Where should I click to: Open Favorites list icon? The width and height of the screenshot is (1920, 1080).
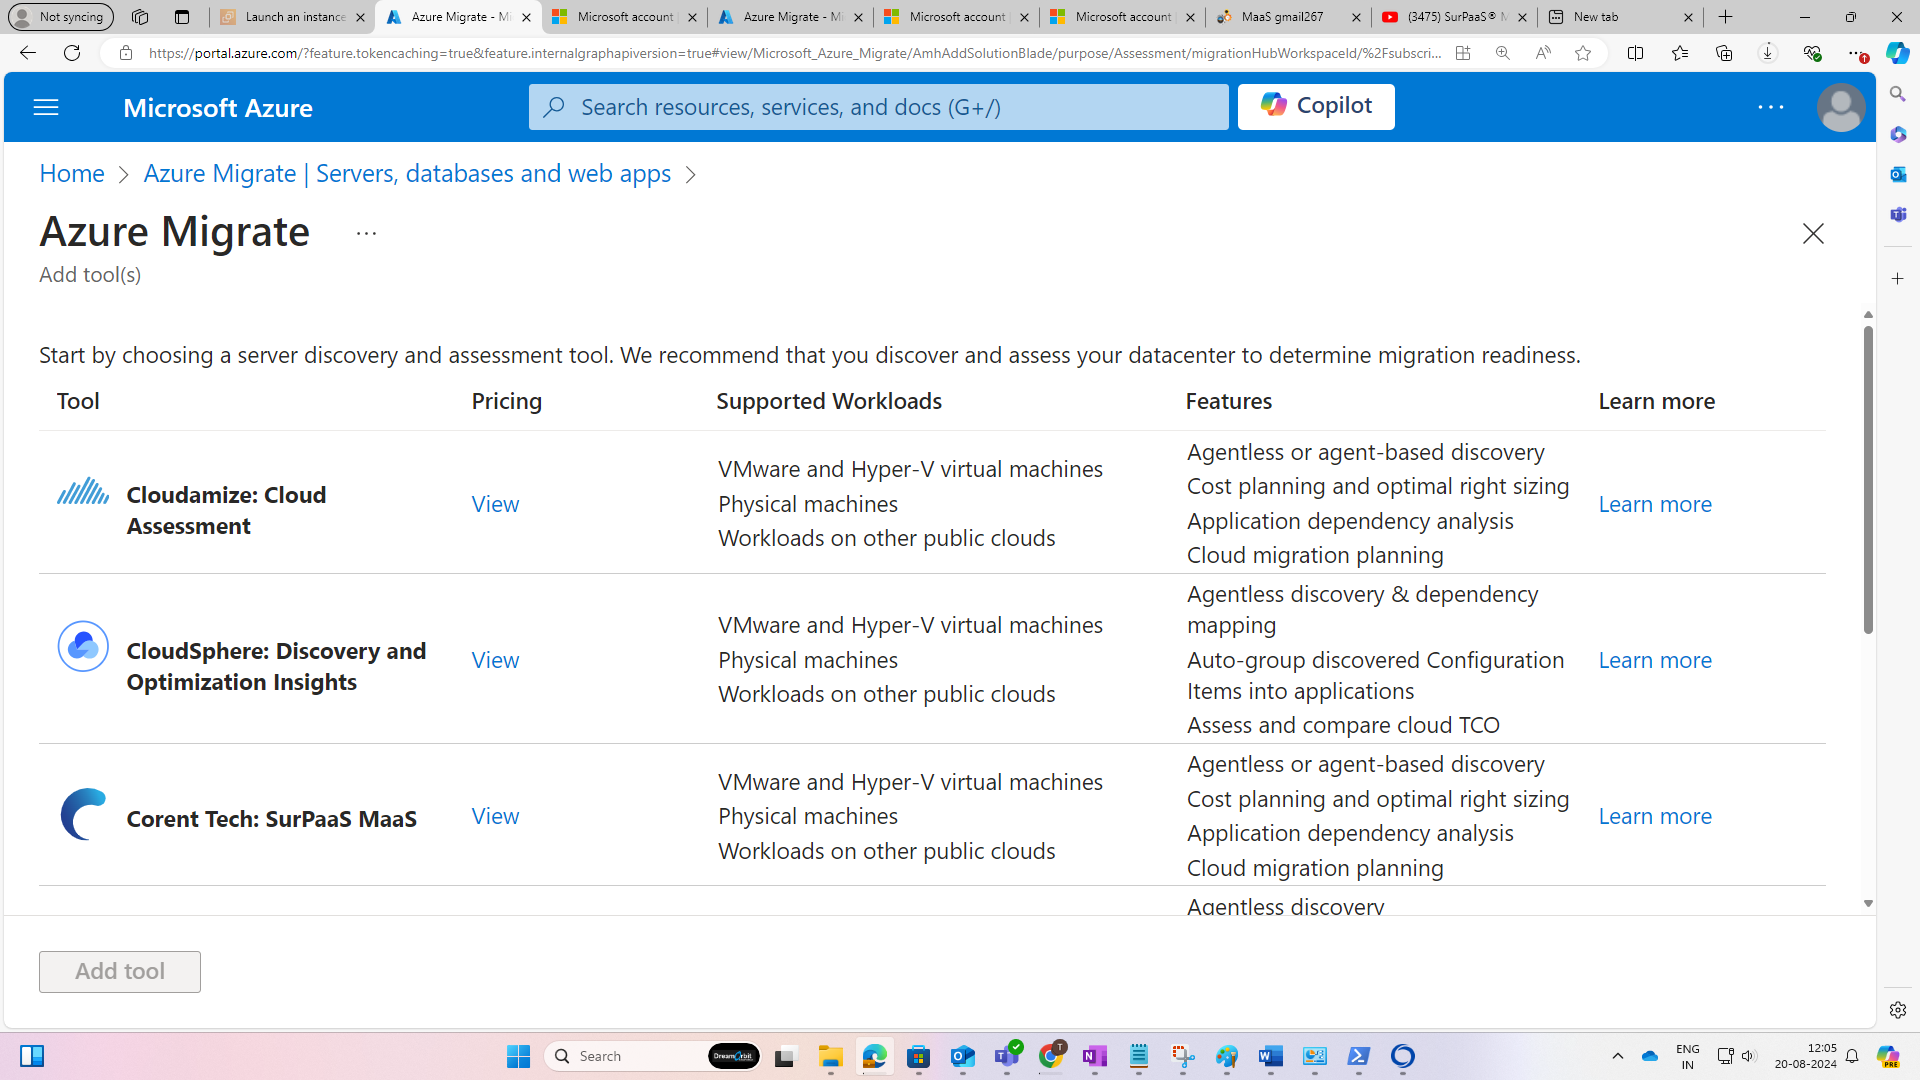[1680, 53]
